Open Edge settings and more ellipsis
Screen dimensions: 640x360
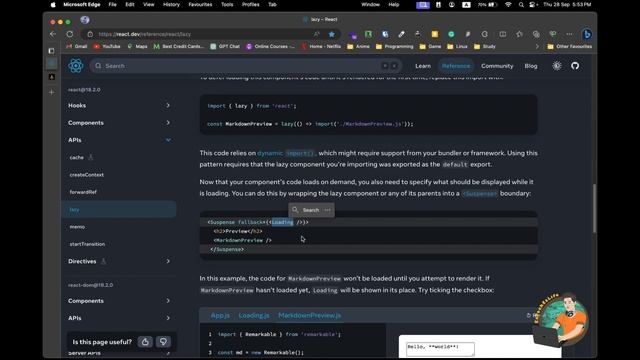pyautogui.click(x=569, y=34)
